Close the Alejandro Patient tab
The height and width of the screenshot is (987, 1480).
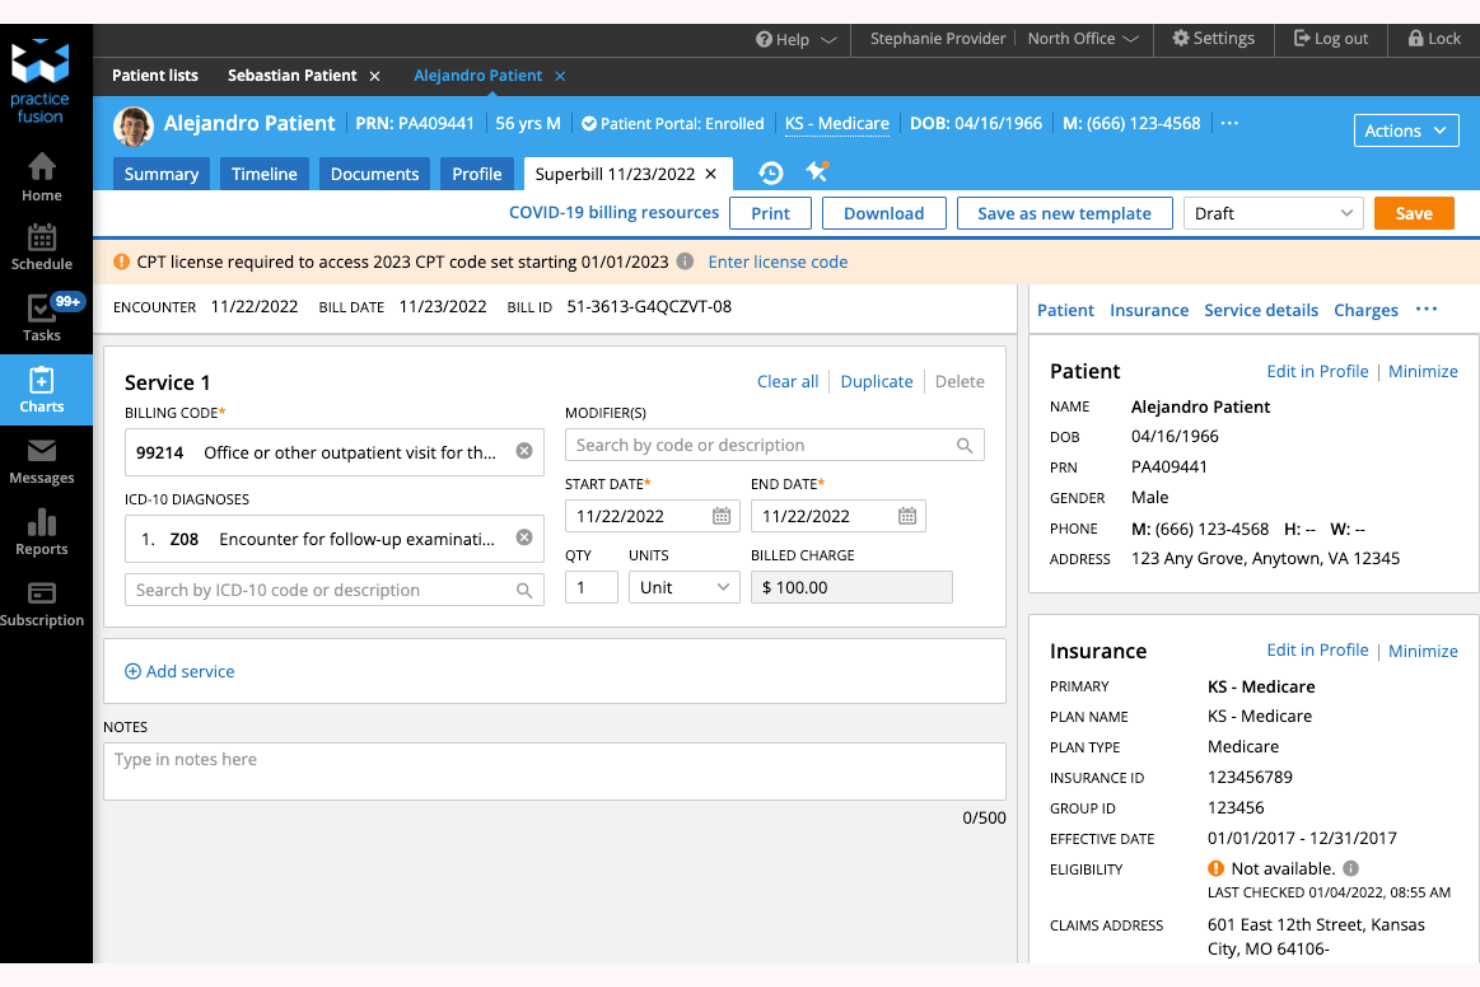click(560, 76)
